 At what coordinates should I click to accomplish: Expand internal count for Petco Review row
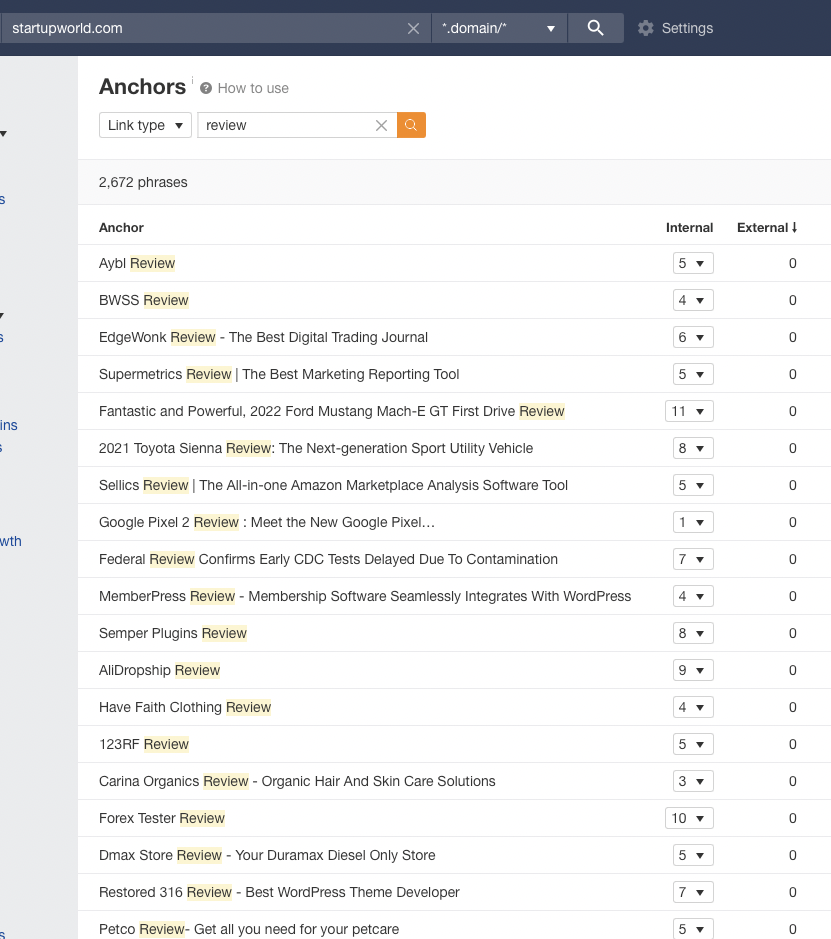pyautogui.click(x=693, y=929)
